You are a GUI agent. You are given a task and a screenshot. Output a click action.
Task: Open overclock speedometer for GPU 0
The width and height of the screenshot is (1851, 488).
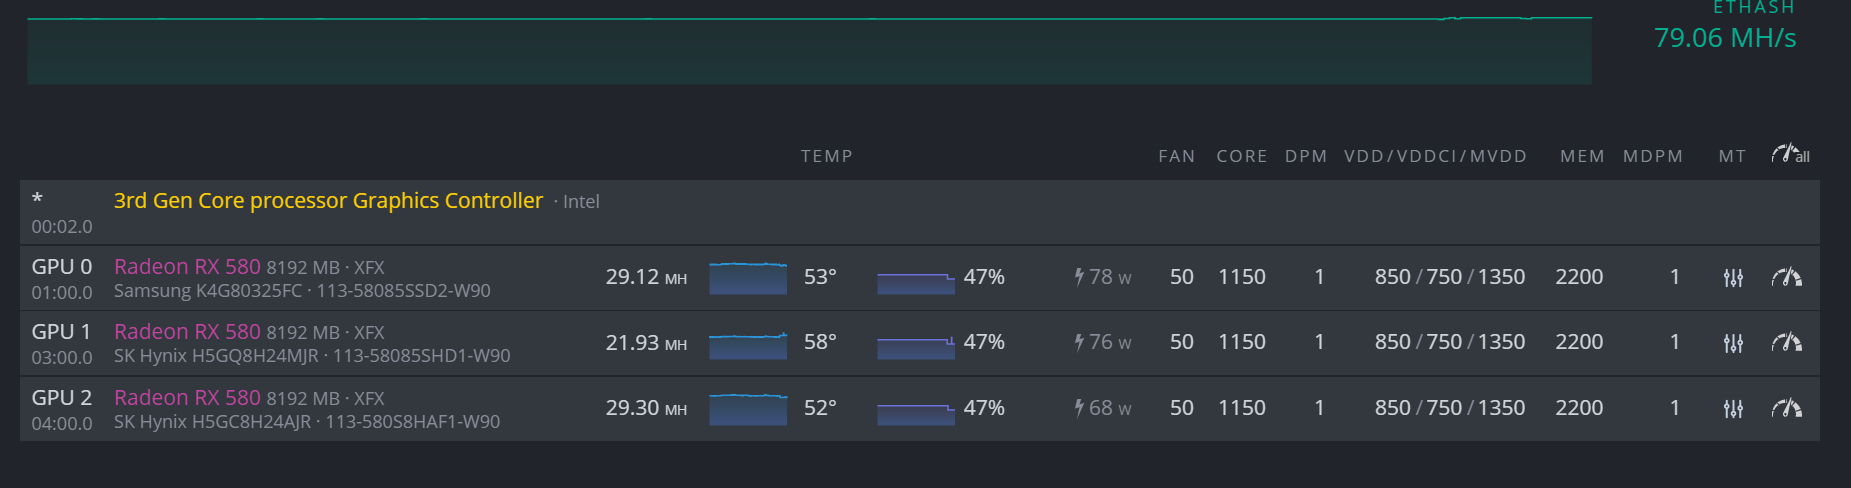tap(1786, 277)
